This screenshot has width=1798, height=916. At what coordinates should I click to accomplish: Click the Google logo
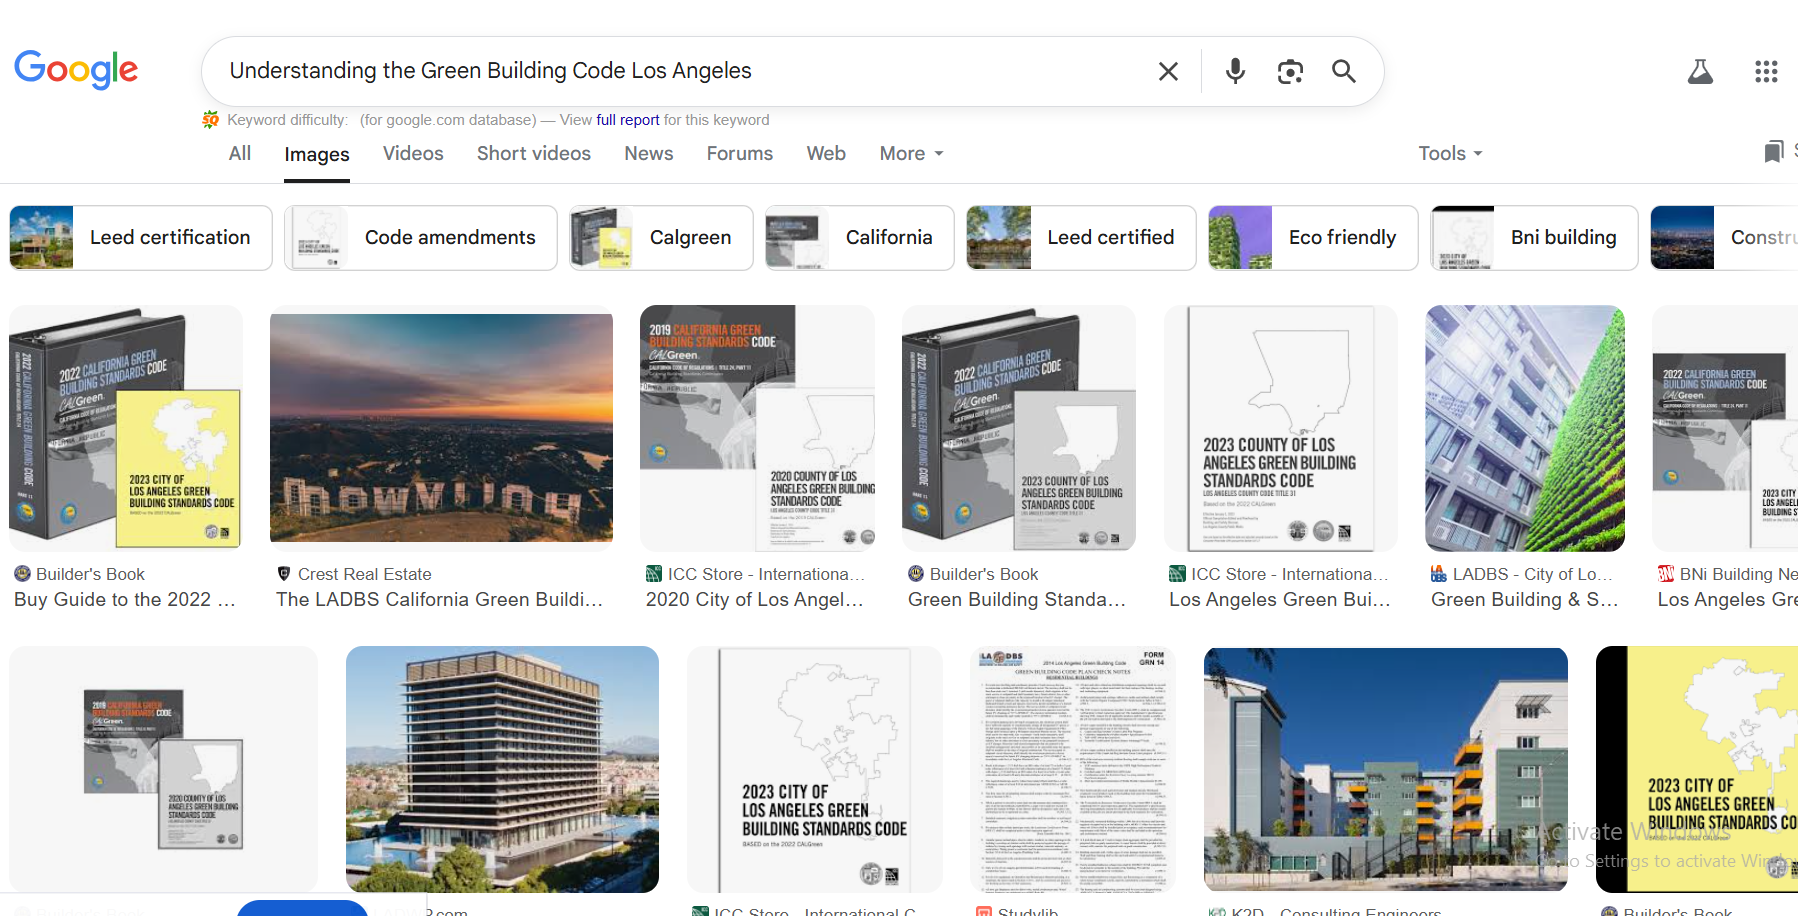76,70
